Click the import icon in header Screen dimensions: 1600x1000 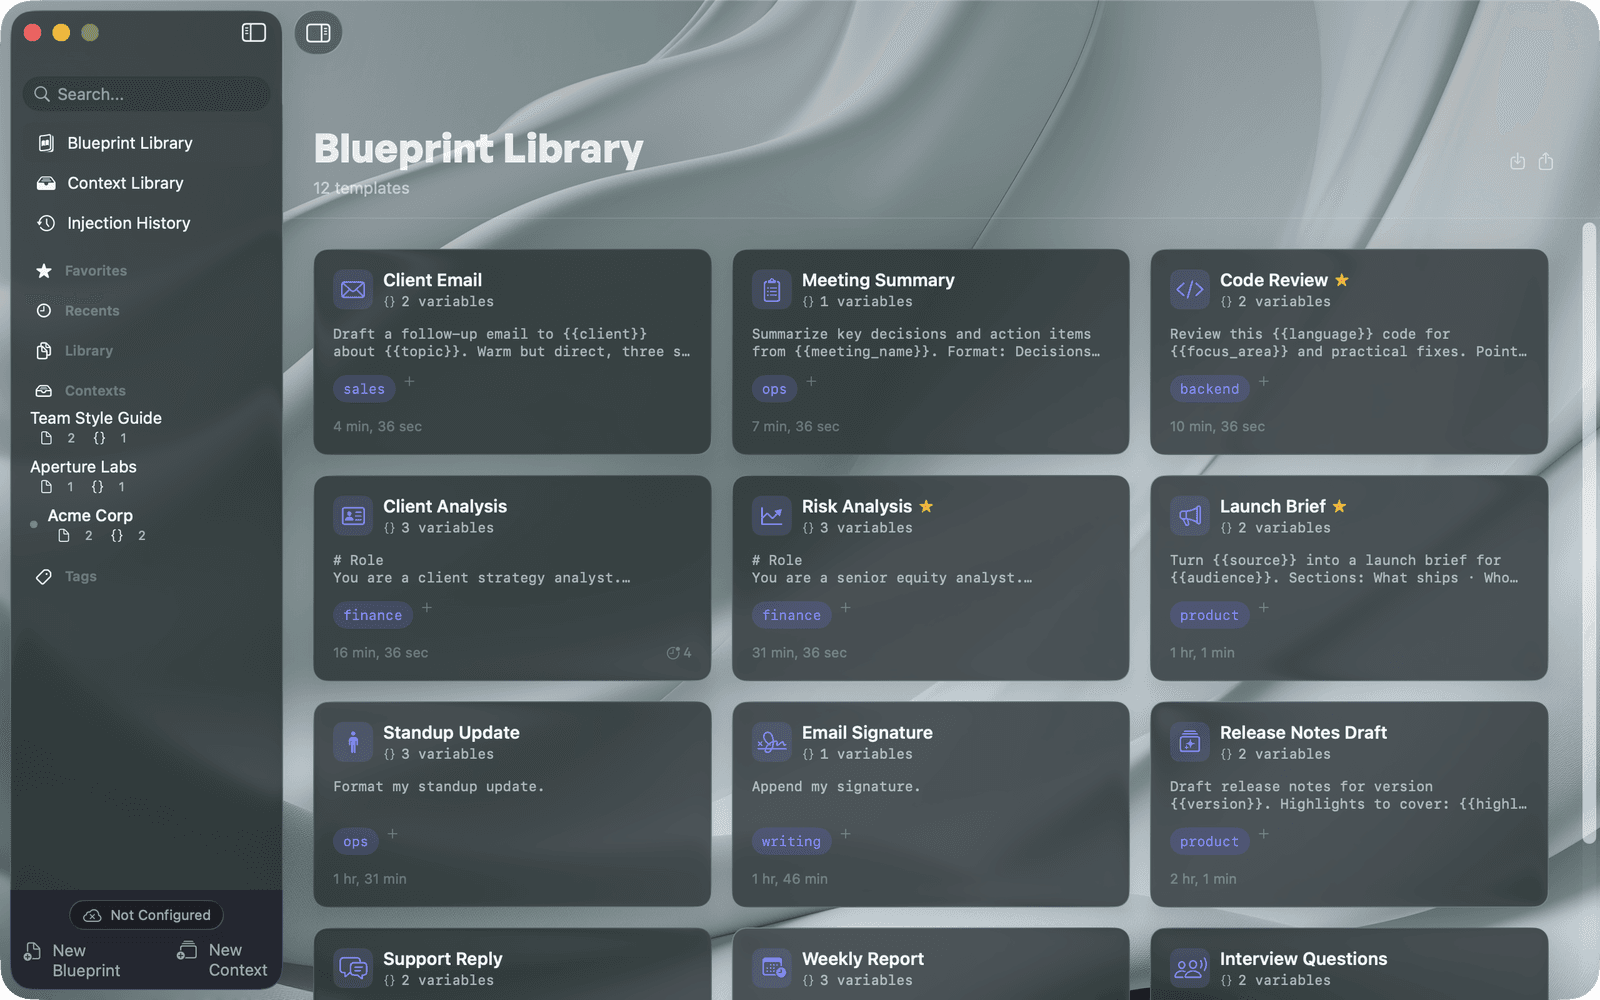tap(1517, 162)
